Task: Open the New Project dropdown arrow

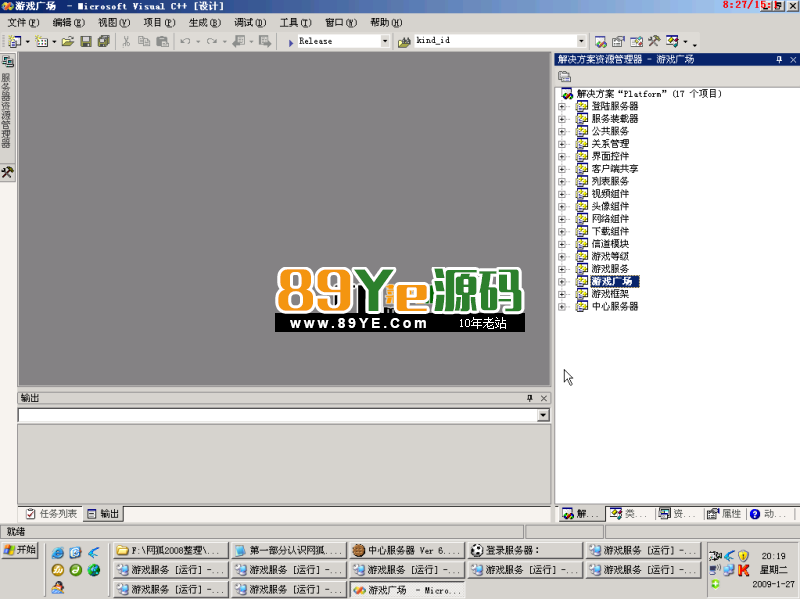Action: coord(28,41)
